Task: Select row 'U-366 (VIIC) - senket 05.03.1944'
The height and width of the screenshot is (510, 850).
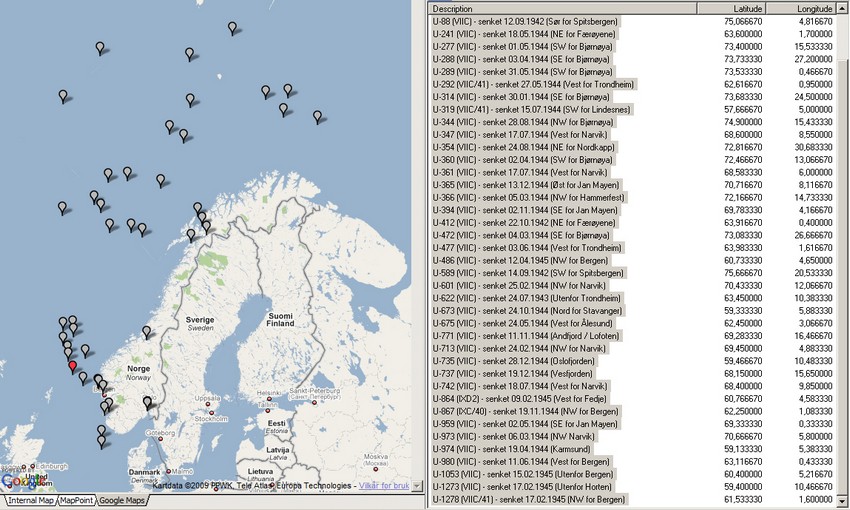Action: pyautogui.click(x=633, y=197)
